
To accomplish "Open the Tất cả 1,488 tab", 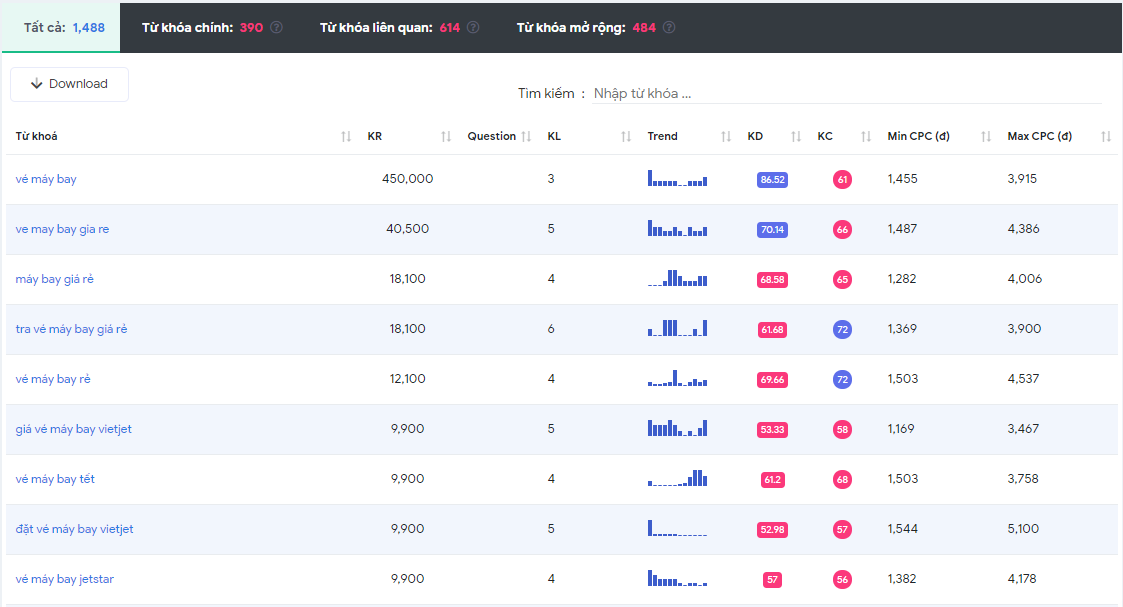I will tap(62, 28).
